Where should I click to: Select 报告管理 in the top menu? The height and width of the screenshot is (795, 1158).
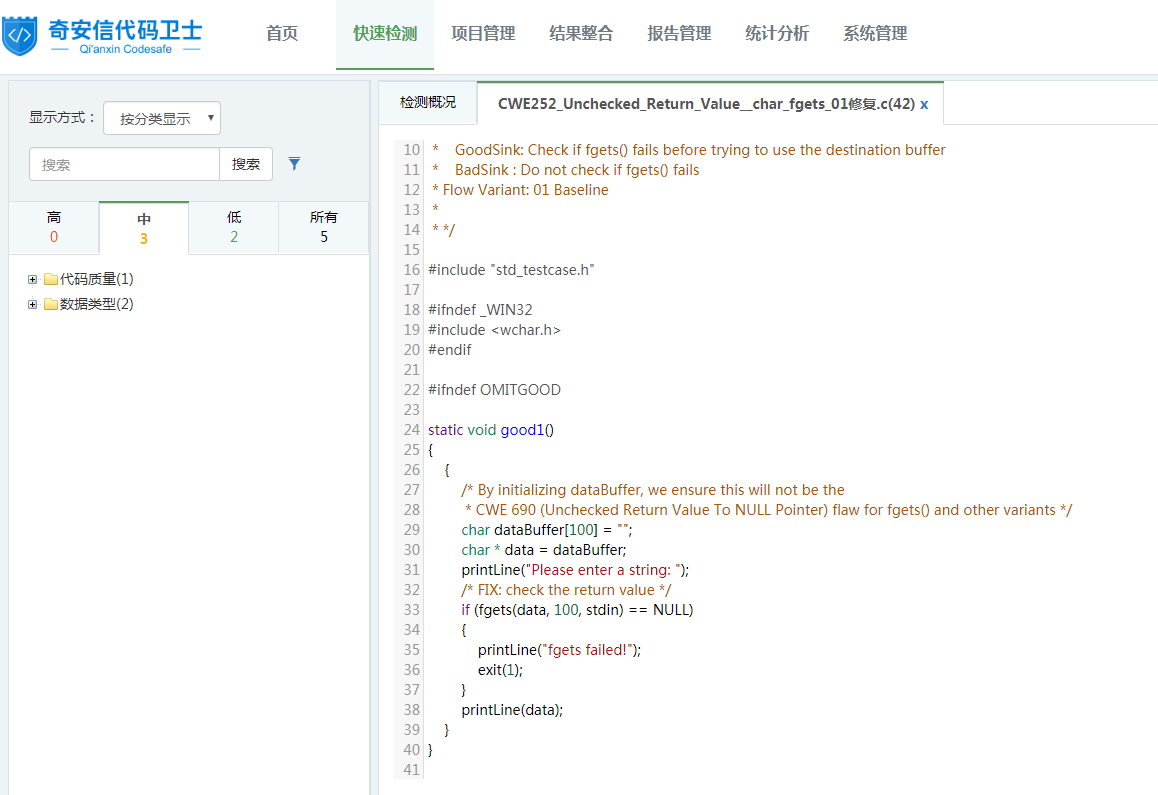(x=679, y=34)
